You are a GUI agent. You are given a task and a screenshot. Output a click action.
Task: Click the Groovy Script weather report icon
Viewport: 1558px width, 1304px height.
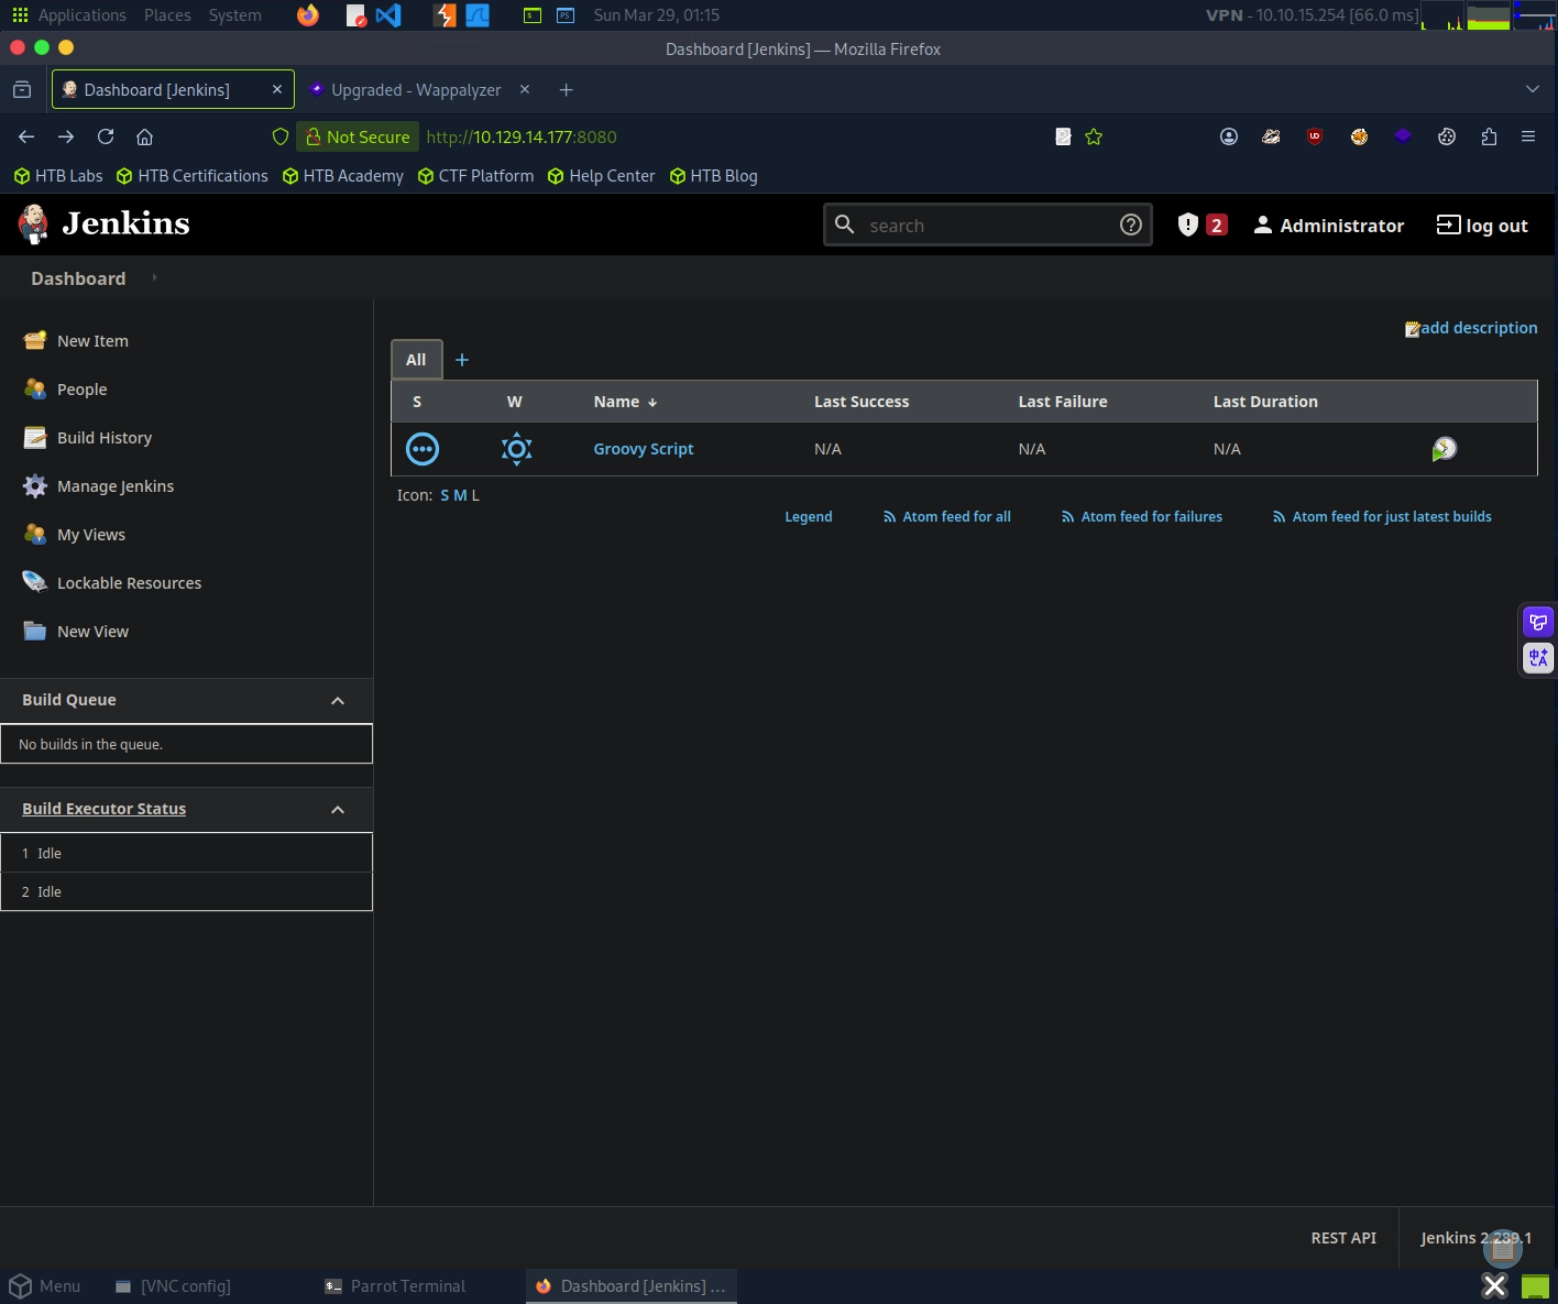click(x=516, y=449)
